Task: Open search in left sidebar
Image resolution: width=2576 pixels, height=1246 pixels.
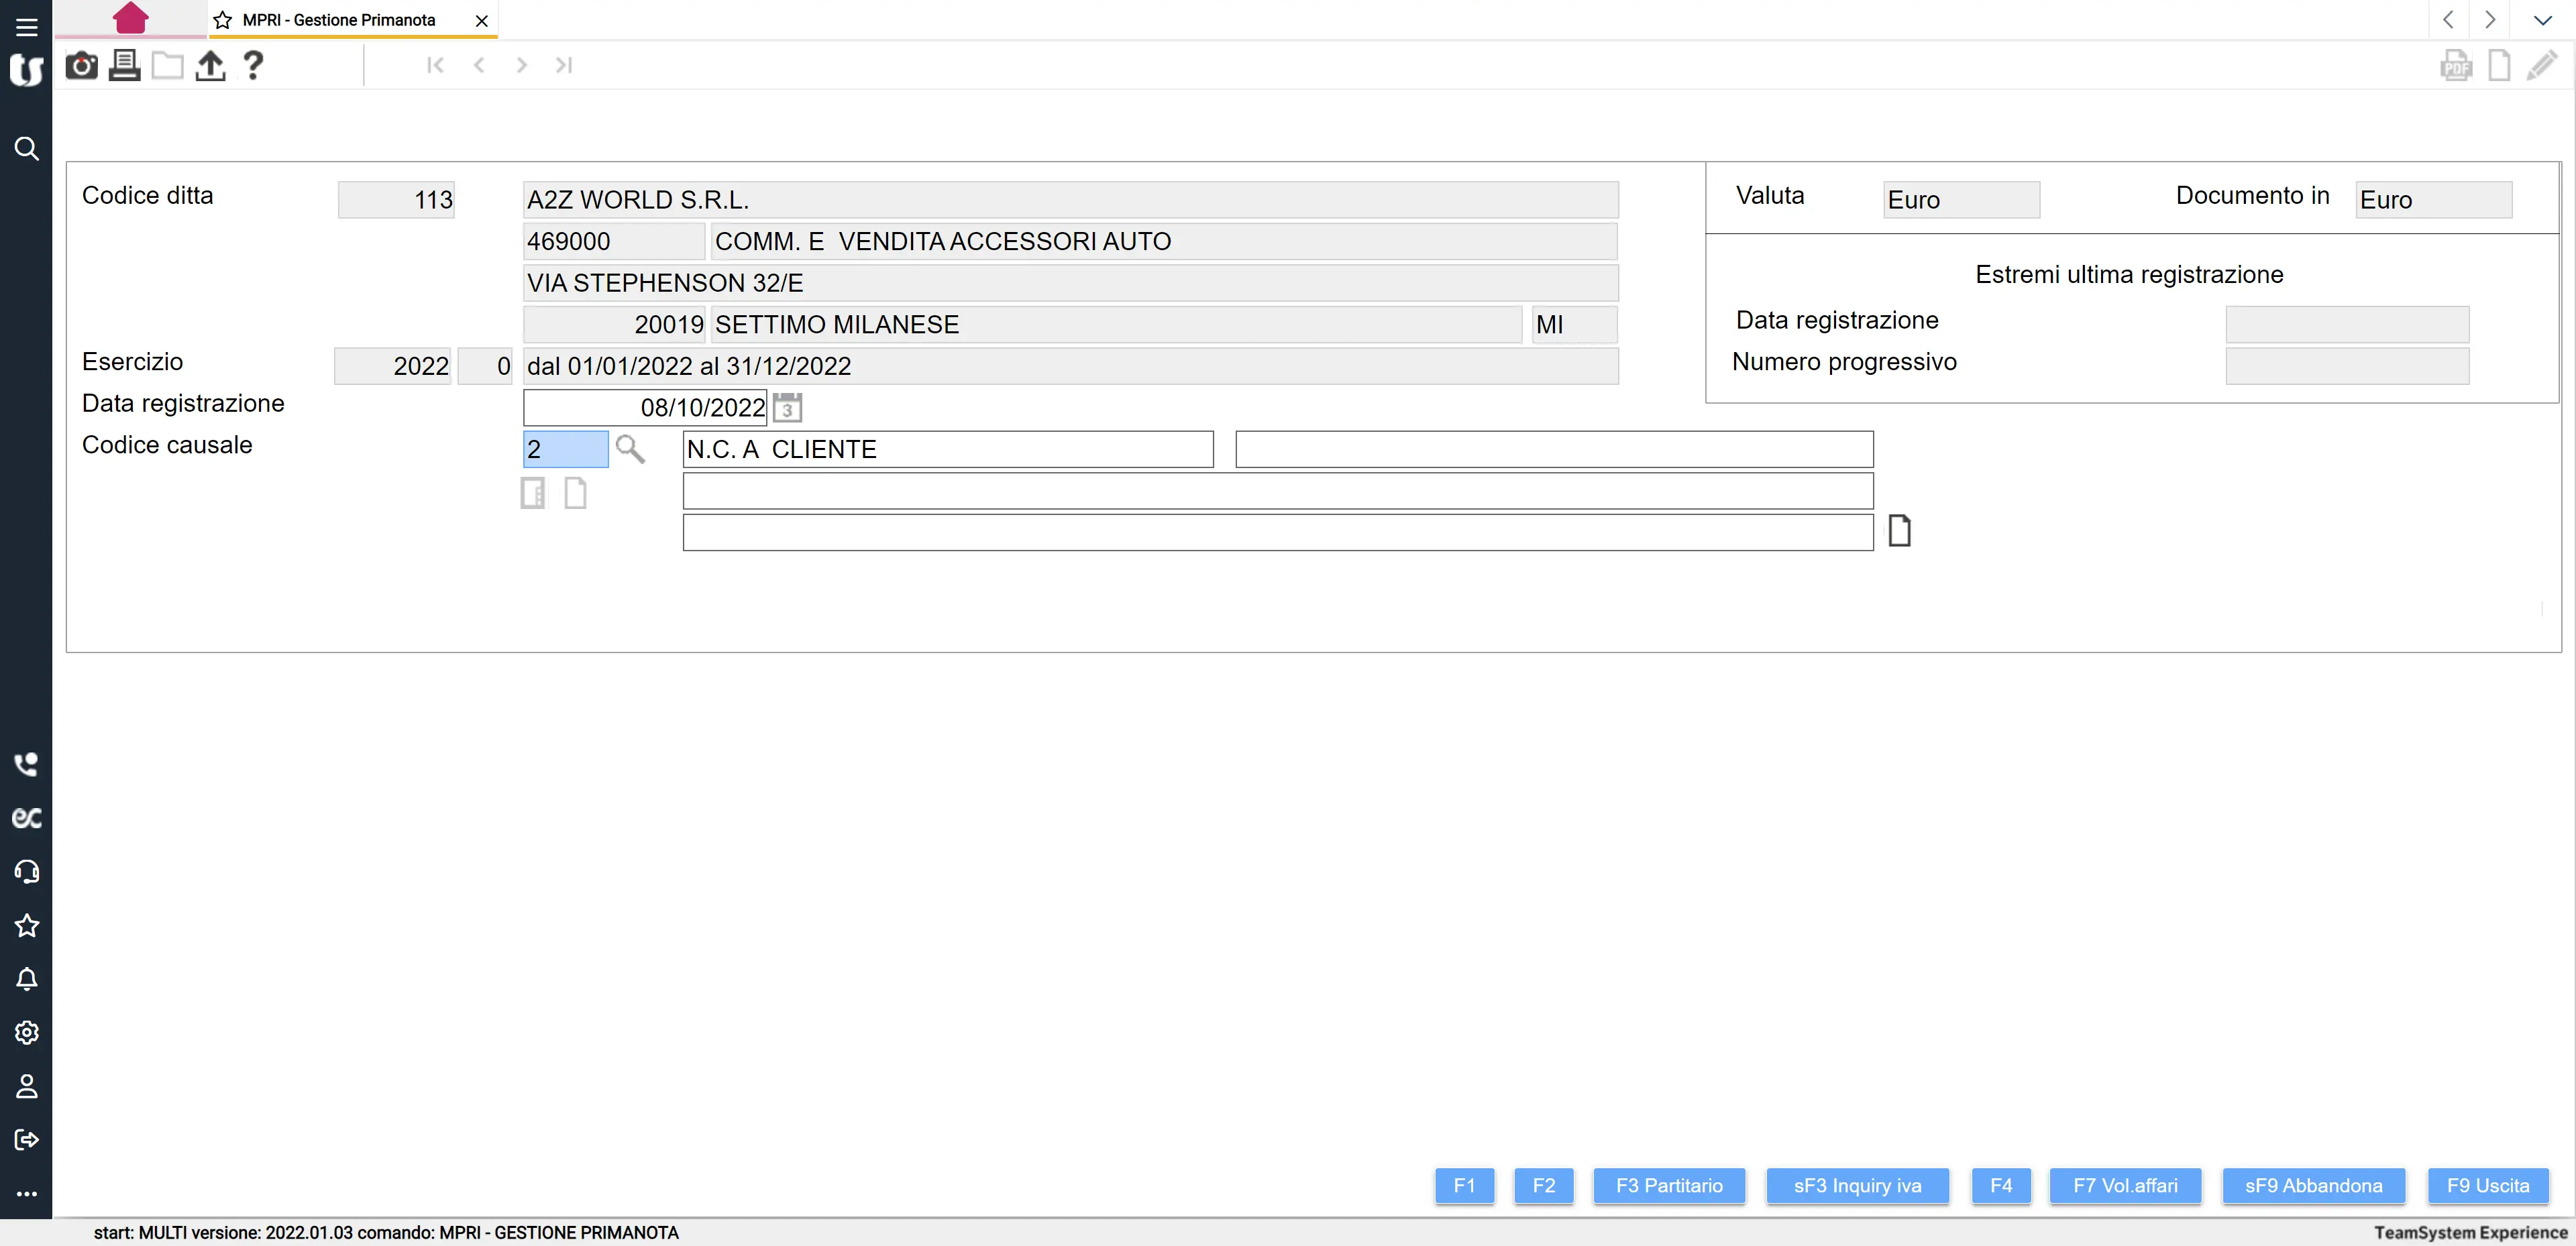Action: [x=27, y=149]
